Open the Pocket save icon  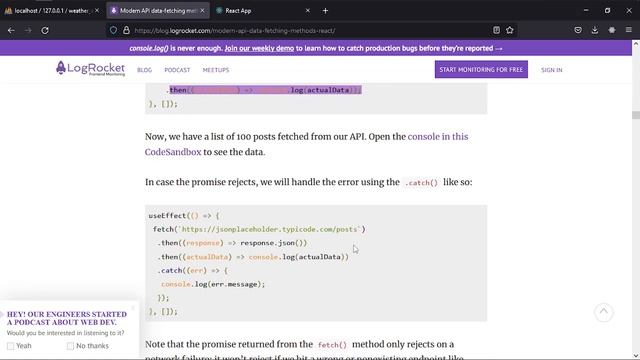578,30
